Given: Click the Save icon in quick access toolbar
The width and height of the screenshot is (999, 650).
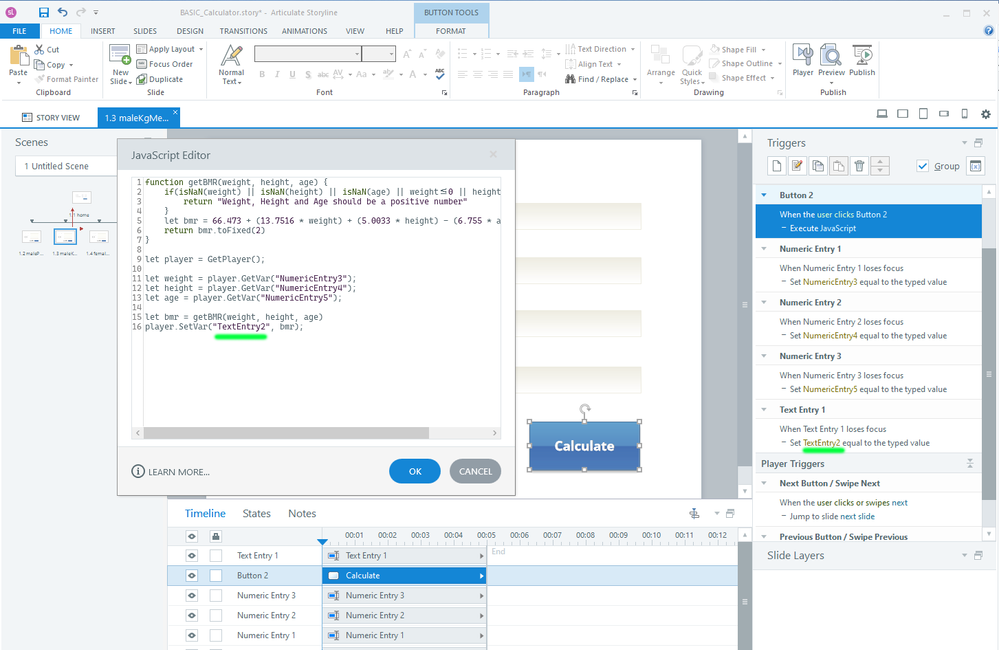Looking at the screenshot, I should [44, 11].
